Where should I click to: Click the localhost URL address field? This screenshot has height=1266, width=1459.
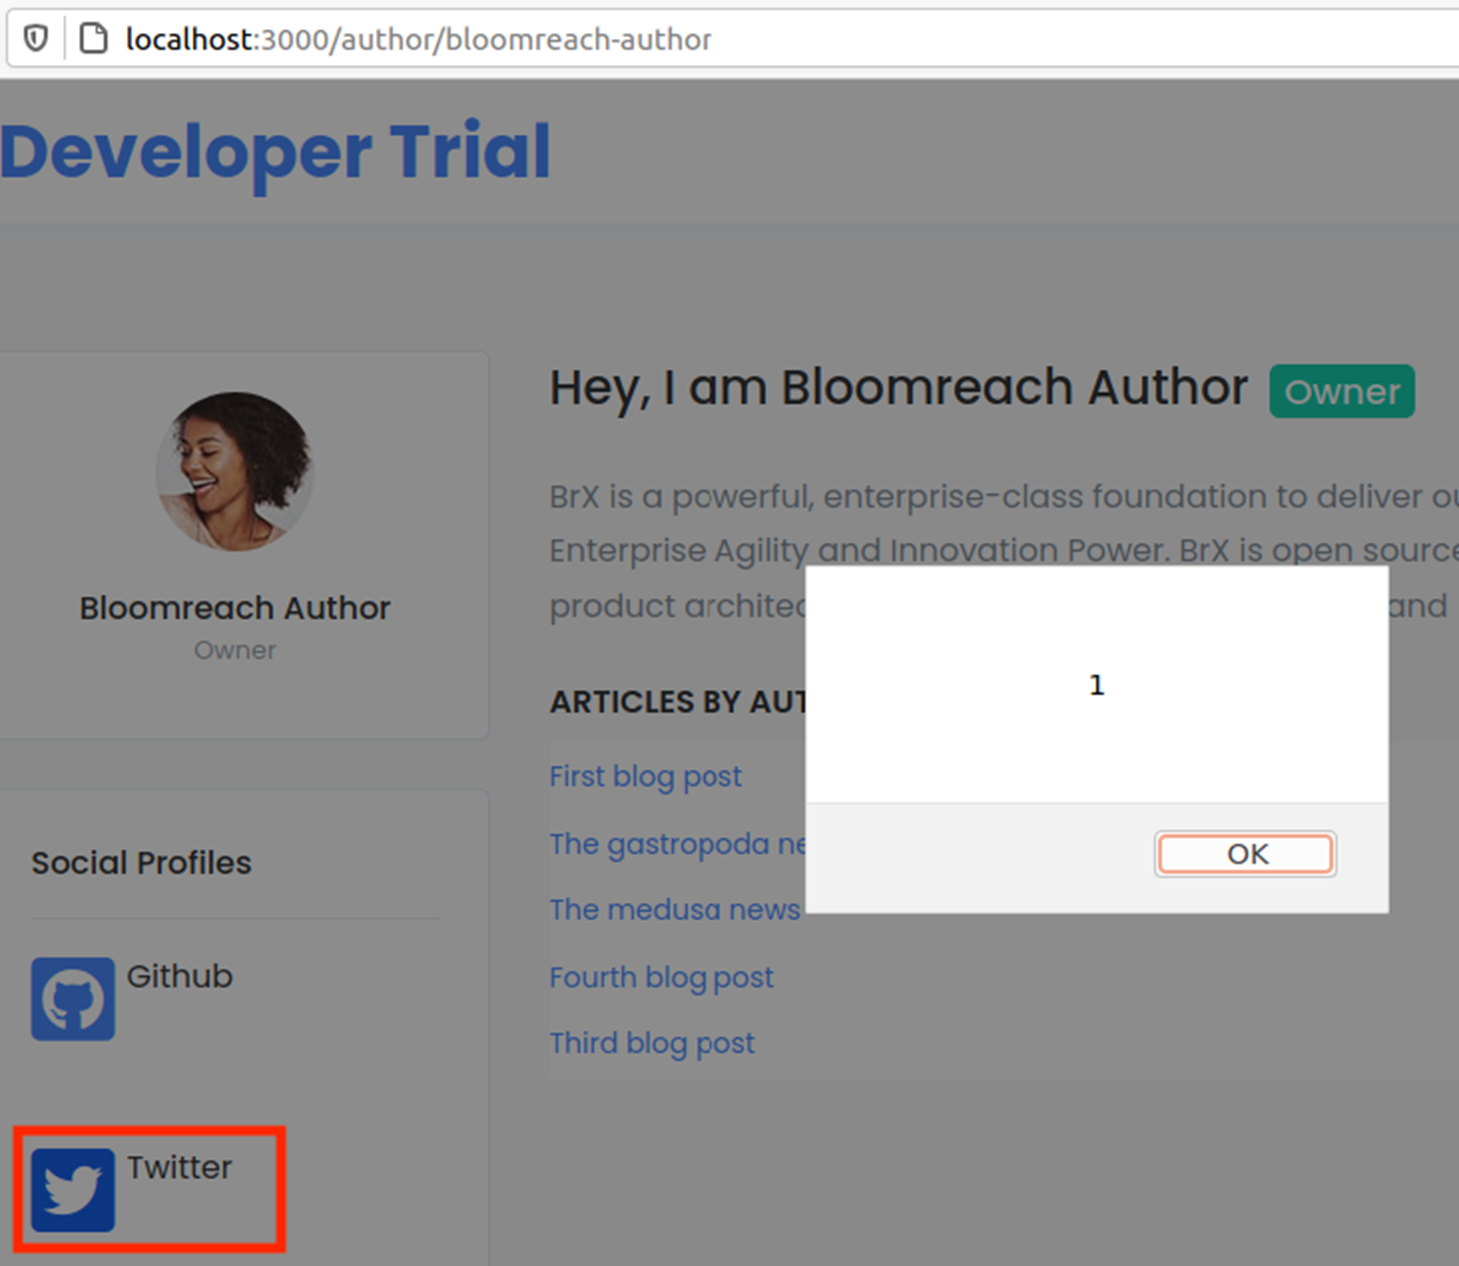[x=418, y=39]
